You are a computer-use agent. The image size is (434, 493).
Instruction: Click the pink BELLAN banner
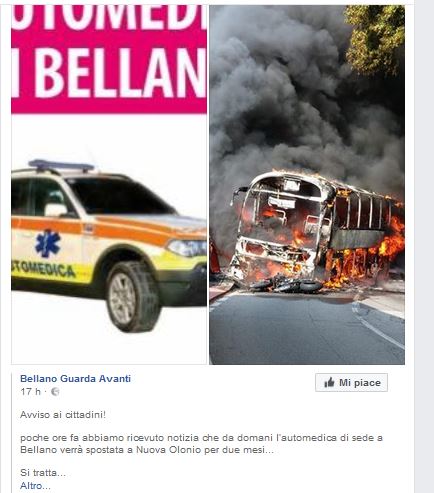coord(109,59)
